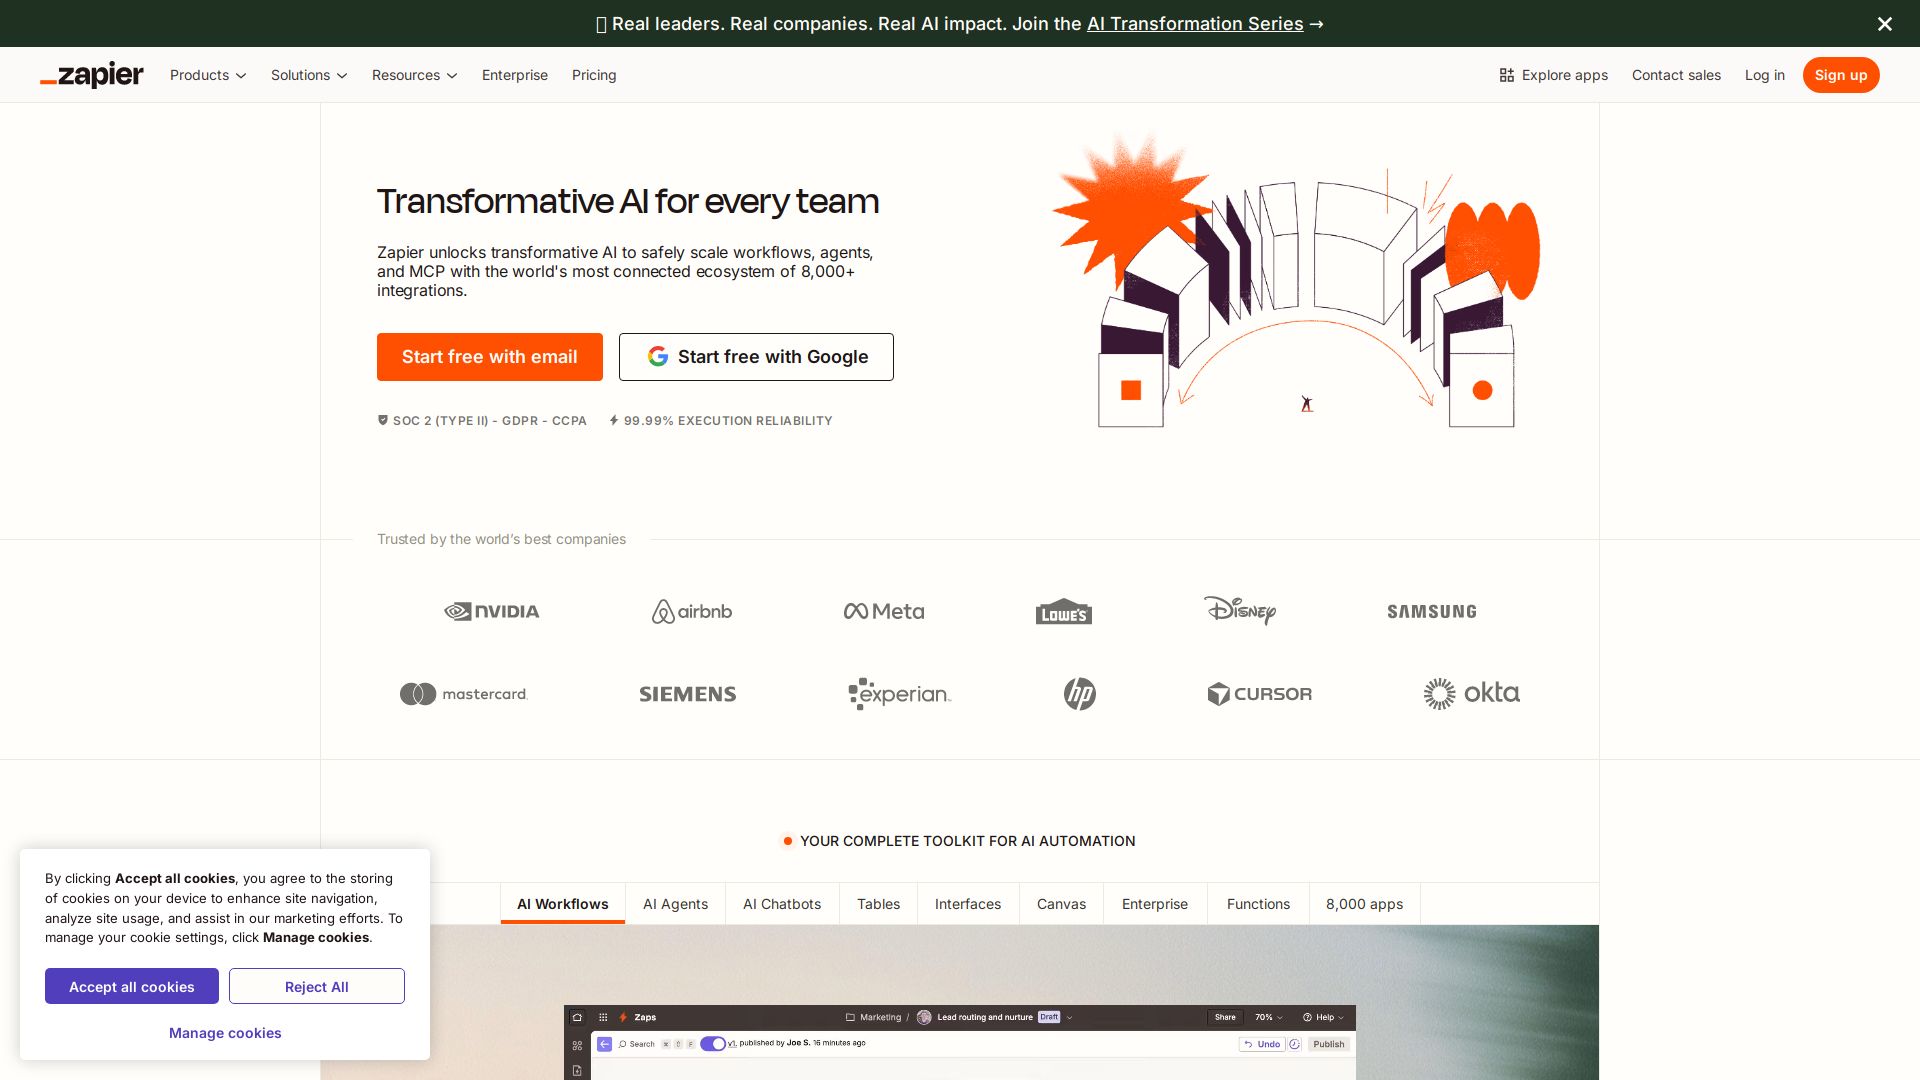1920x1080 pixels.
Task: Click the Reject All cookies button
Action: [x=316, y=986]
